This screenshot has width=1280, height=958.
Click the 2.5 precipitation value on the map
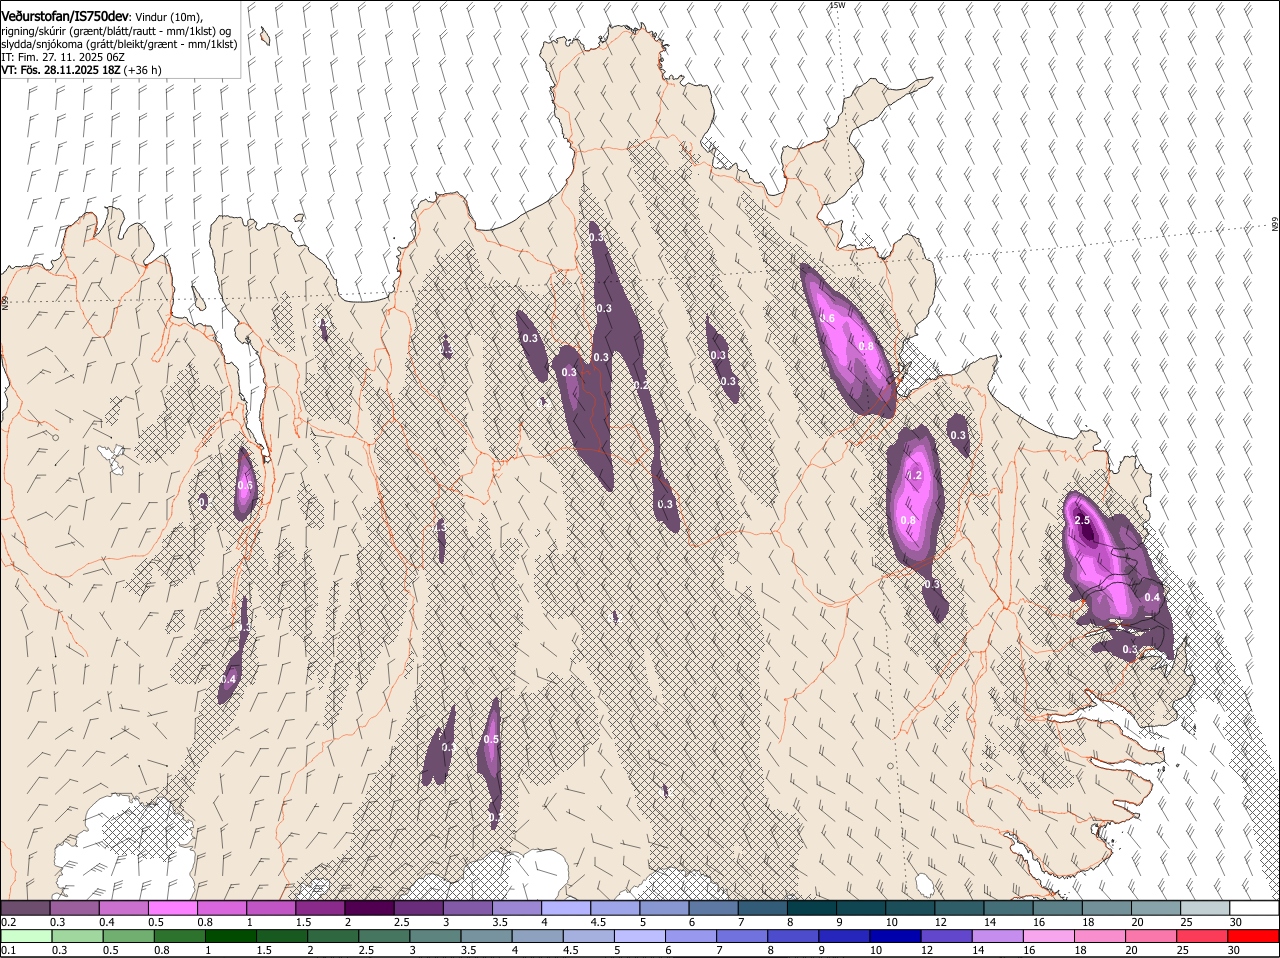[x=1082, y=521]
